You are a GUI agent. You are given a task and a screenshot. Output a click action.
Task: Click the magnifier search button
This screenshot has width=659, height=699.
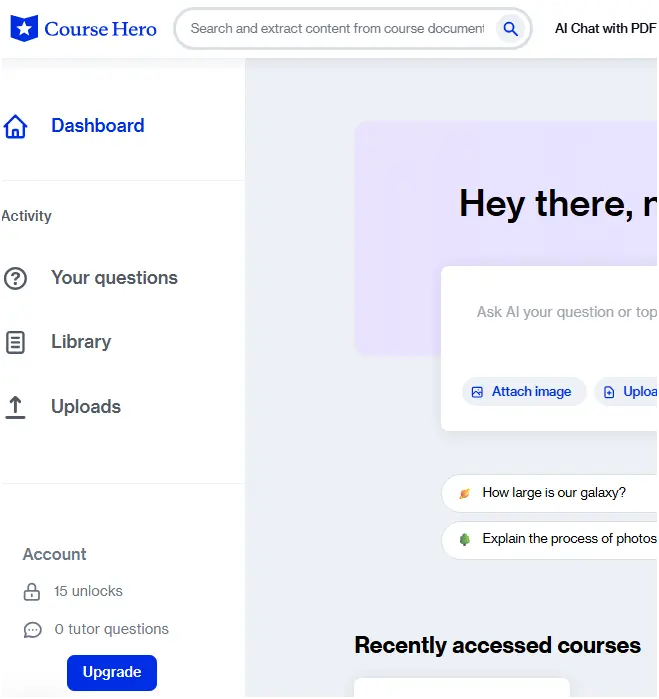pos(511,29)
